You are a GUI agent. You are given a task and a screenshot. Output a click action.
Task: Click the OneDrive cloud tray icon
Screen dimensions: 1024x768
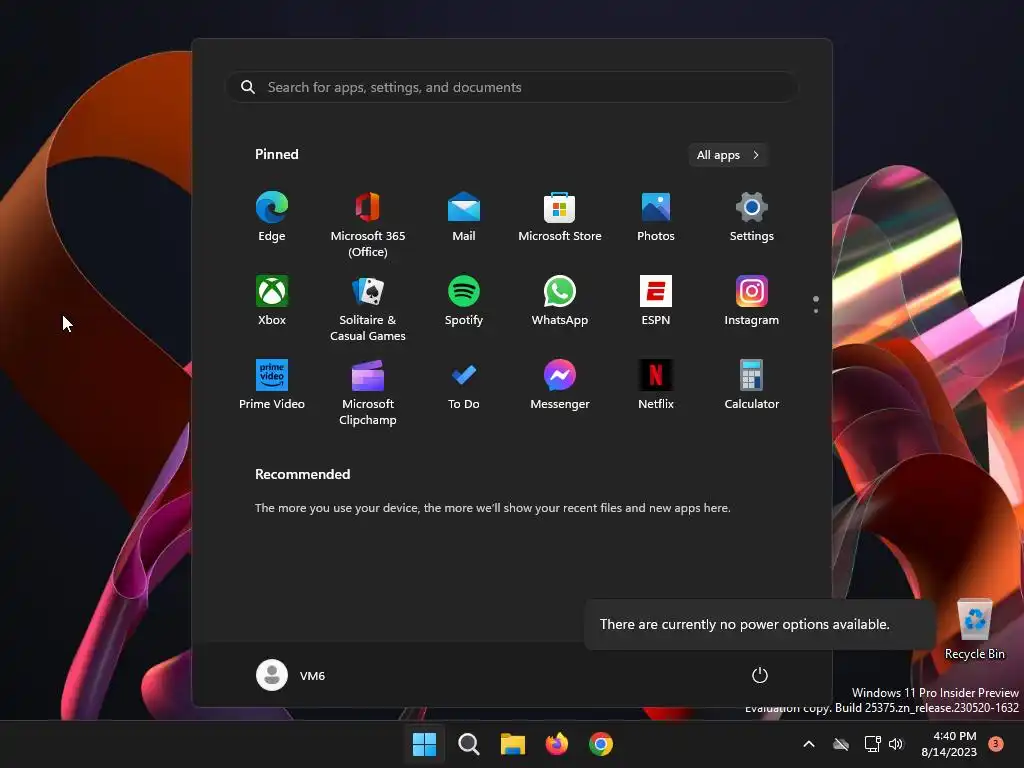tap(841, 744)
